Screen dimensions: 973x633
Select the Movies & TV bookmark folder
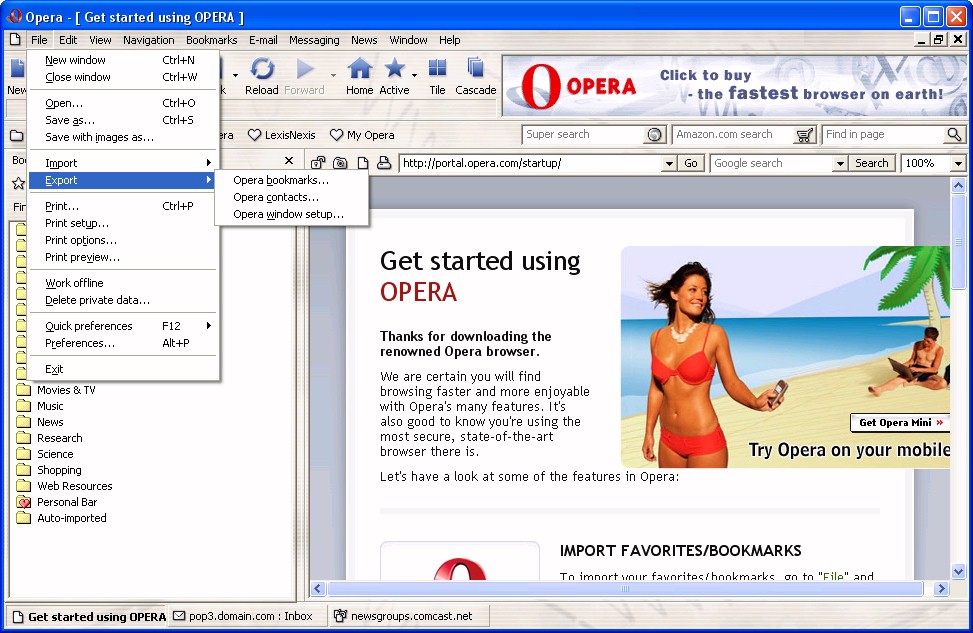pyautogui.click(x=66, y=390)
